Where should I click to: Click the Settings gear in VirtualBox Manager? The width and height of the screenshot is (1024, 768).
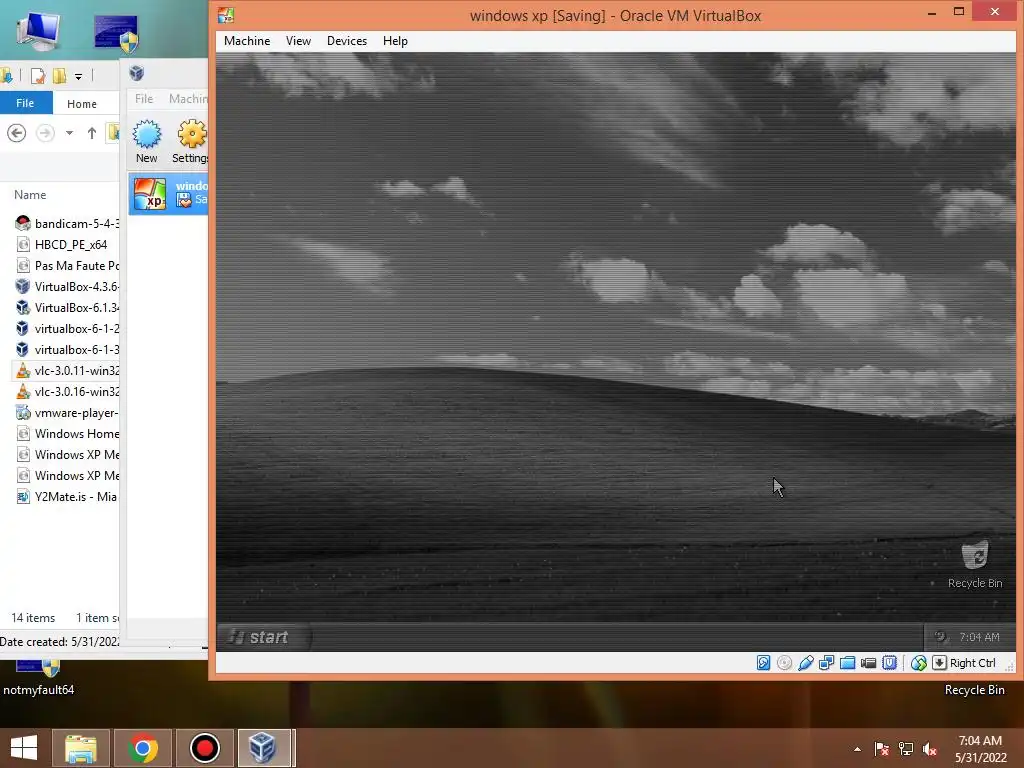[190, 140]
